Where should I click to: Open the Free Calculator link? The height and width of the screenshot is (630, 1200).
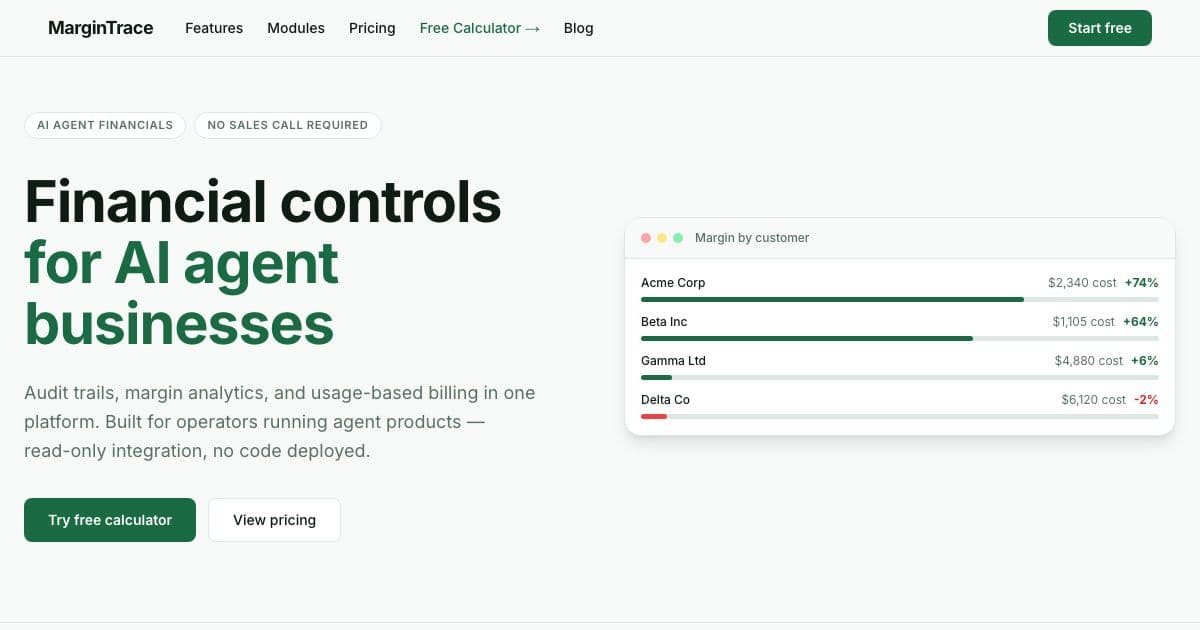click(480, 28)
